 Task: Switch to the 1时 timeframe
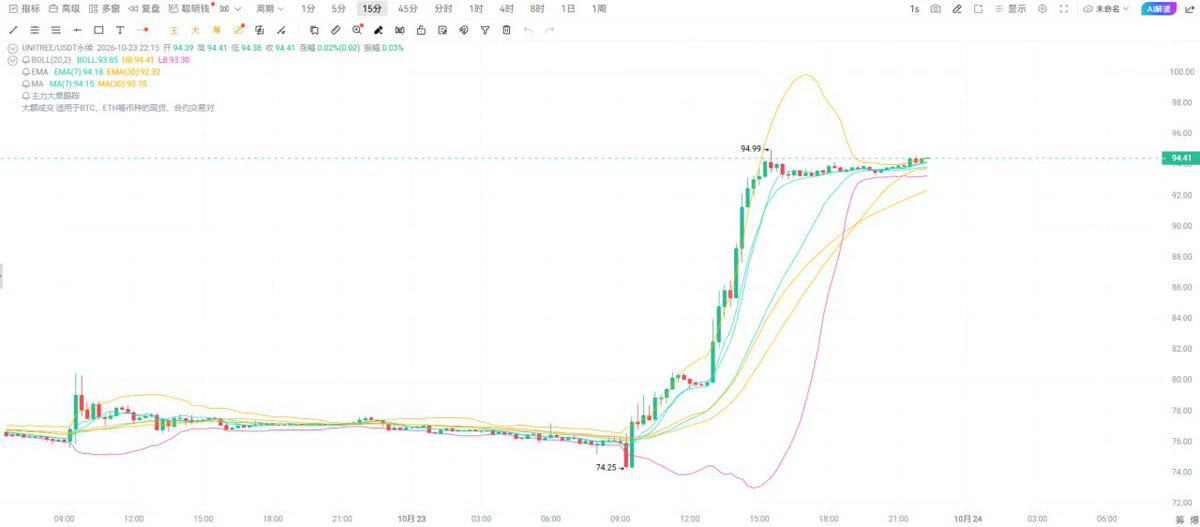[x=476, y=8]
